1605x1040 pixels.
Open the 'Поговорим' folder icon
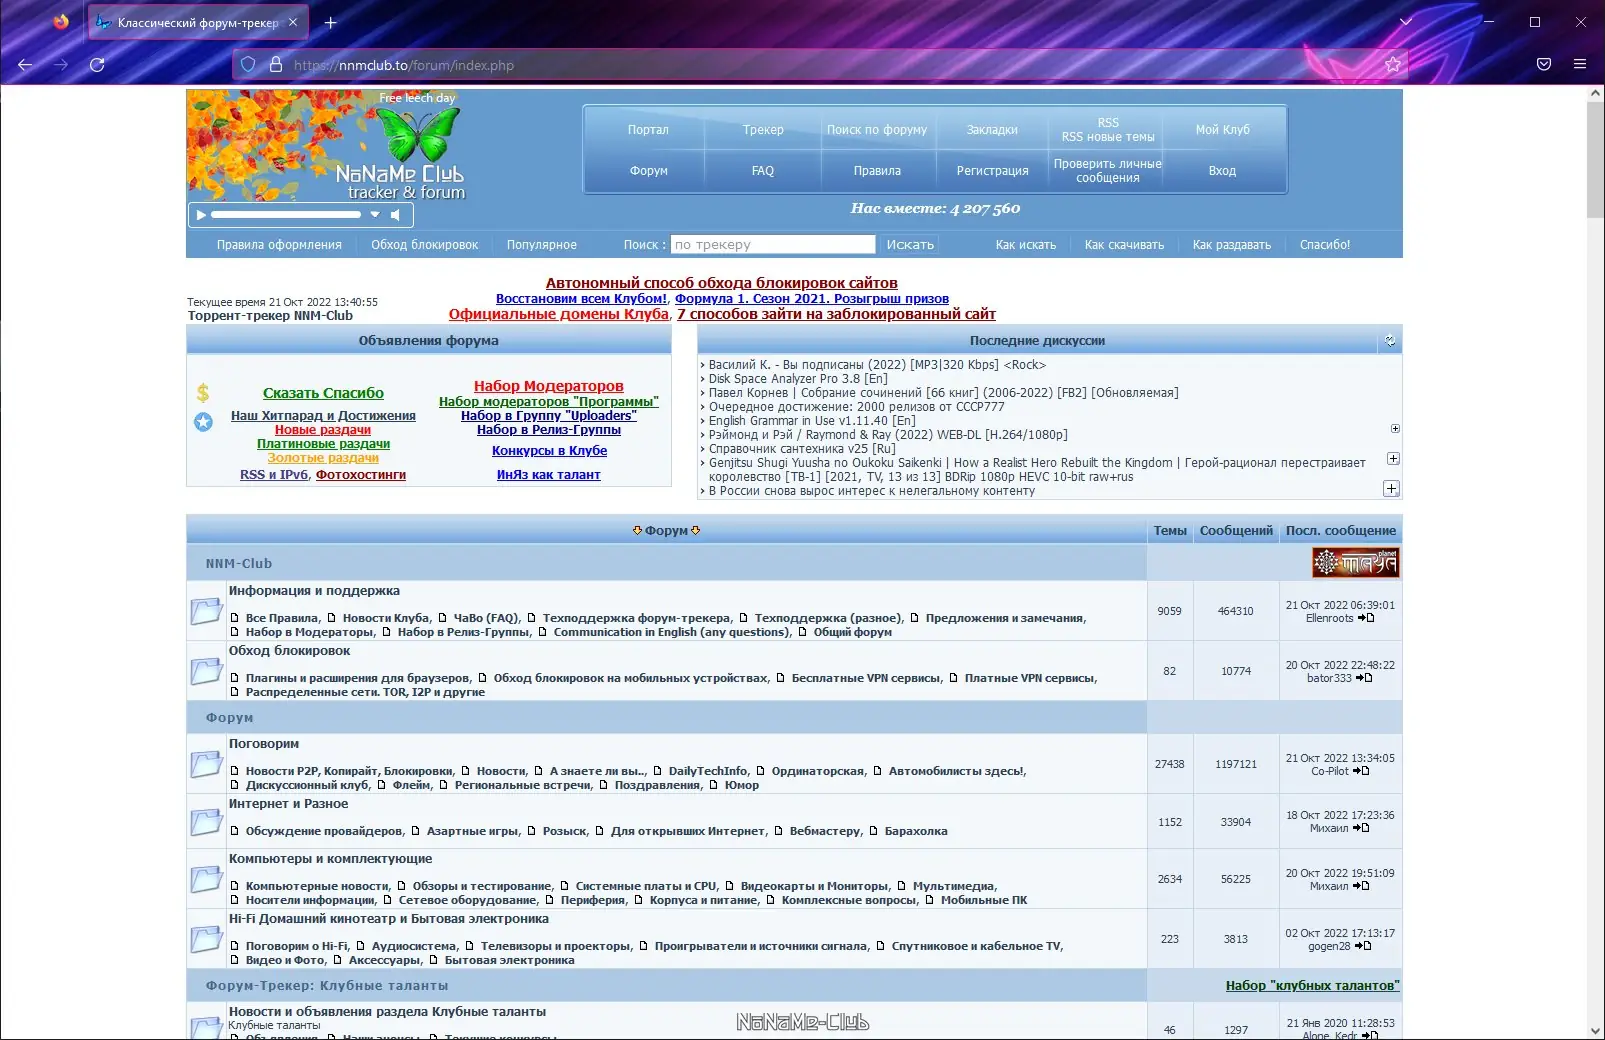click(x=206, y=764)
